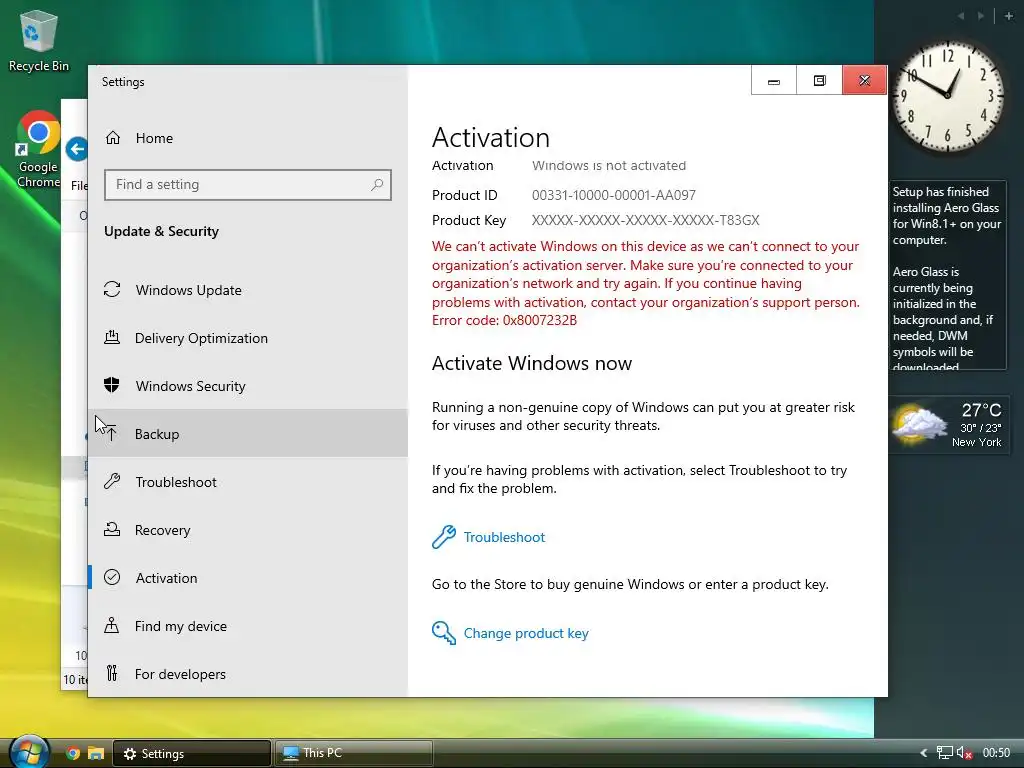Go to Home in Settings sidebar

tap(248, 138)
